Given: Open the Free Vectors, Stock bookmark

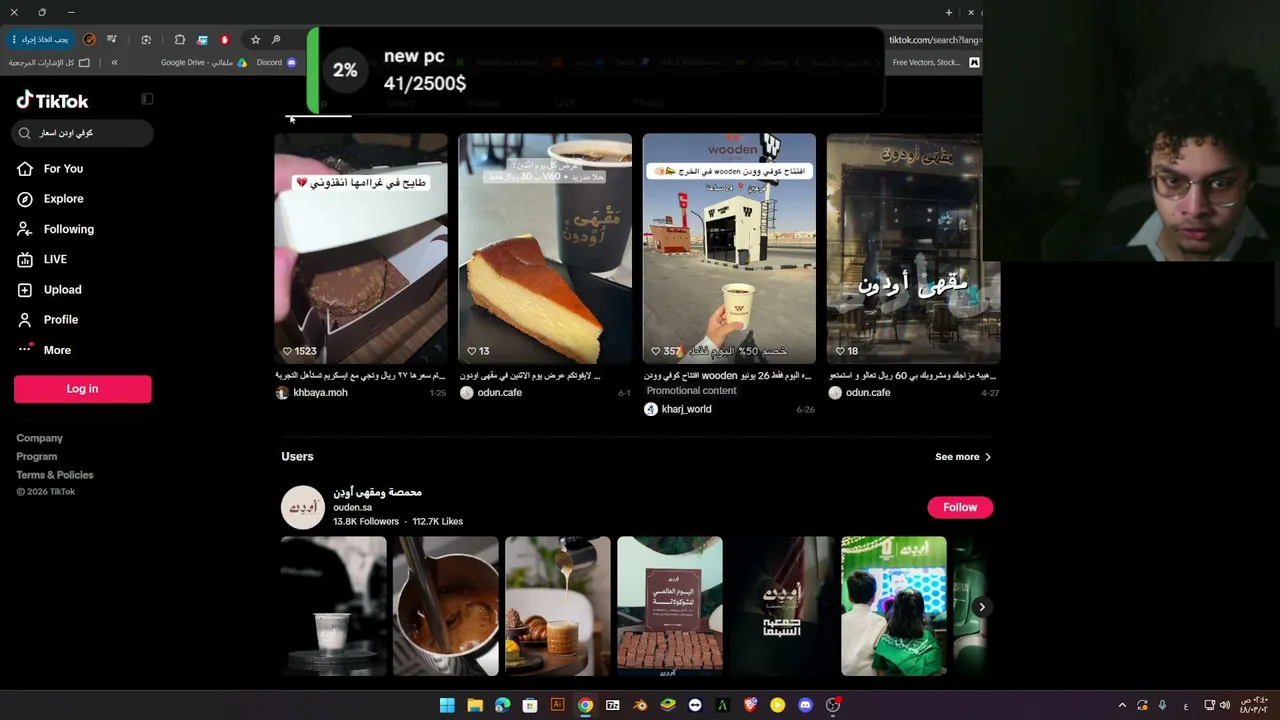Looking at the screenshot, I should (x=936, y=63).
